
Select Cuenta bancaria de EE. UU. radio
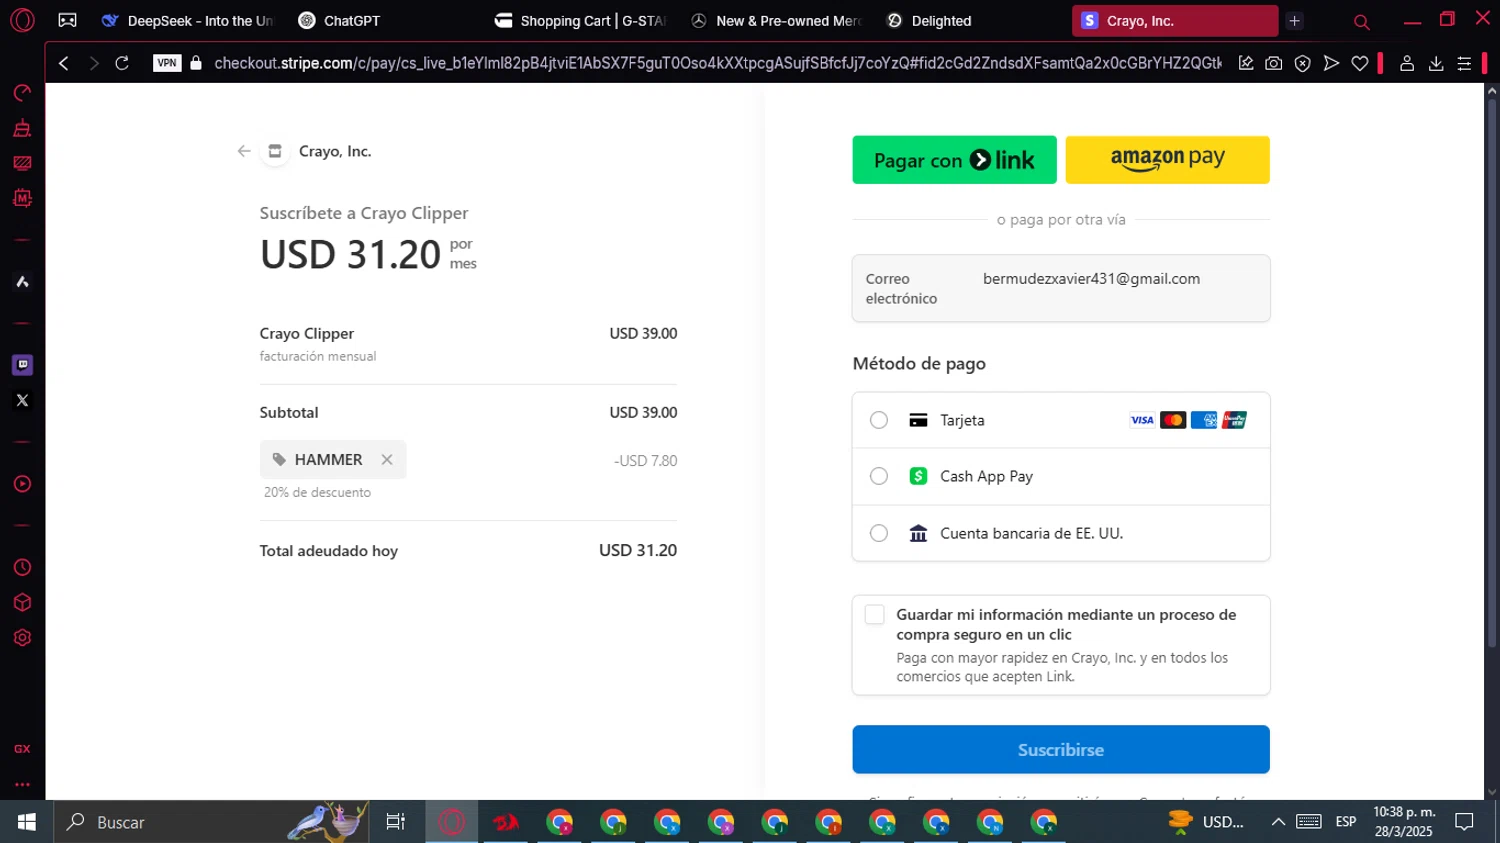[x=879, y=533]
